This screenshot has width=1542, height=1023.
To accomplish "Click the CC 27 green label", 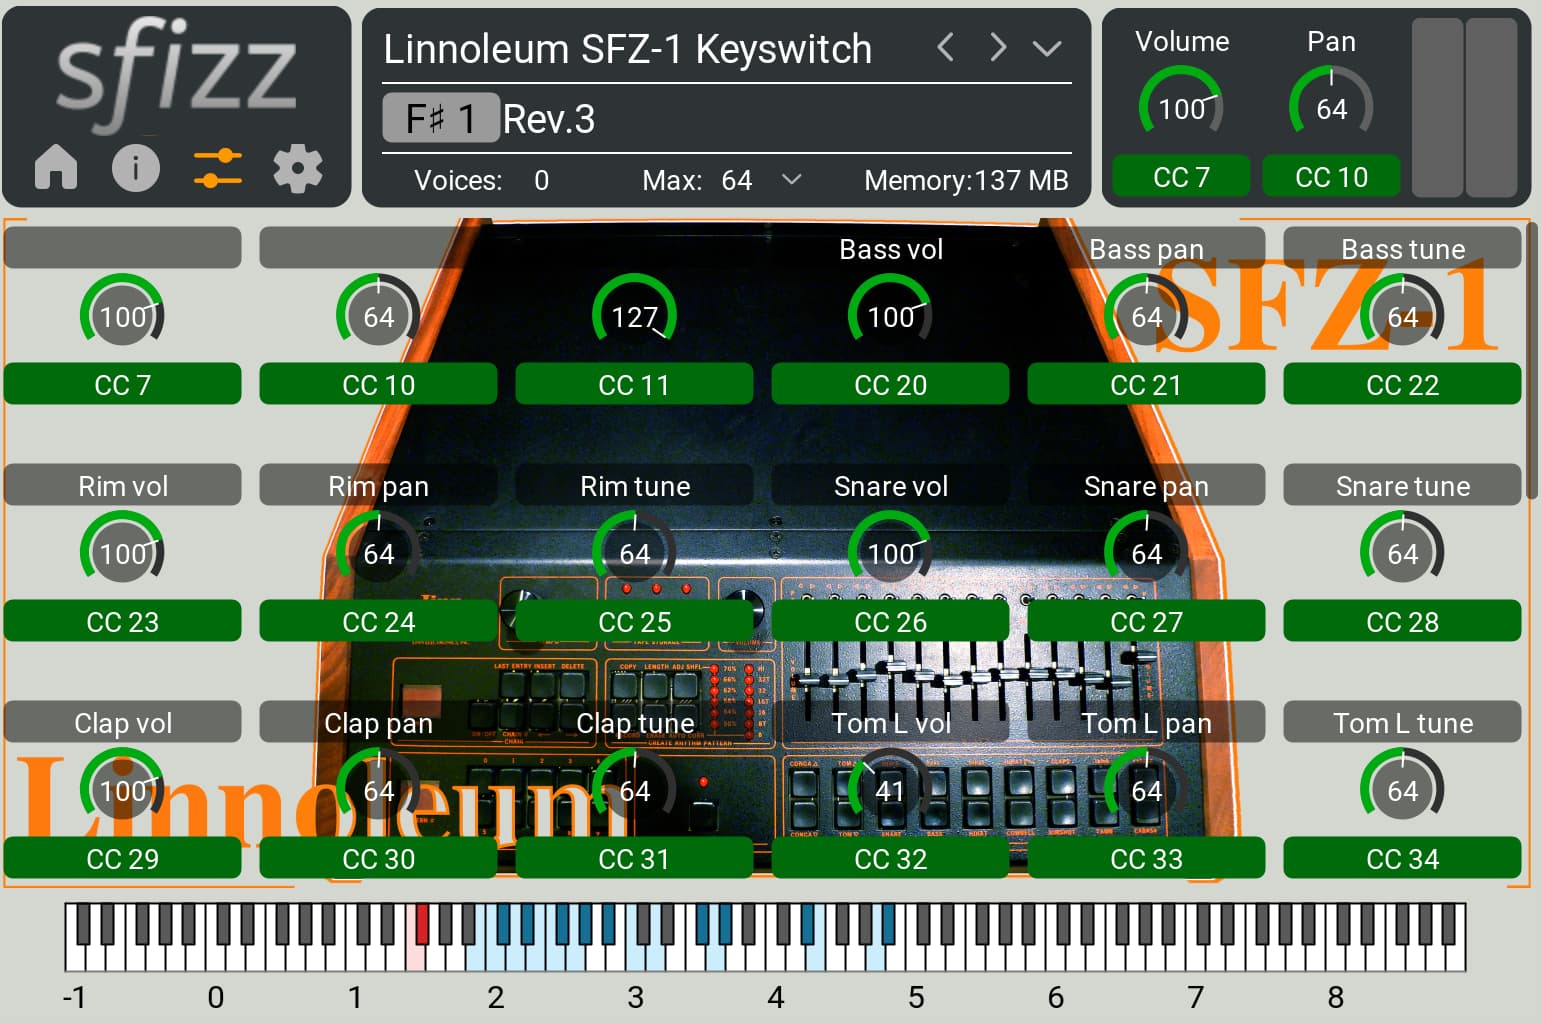I will (x=1146, y=621).
